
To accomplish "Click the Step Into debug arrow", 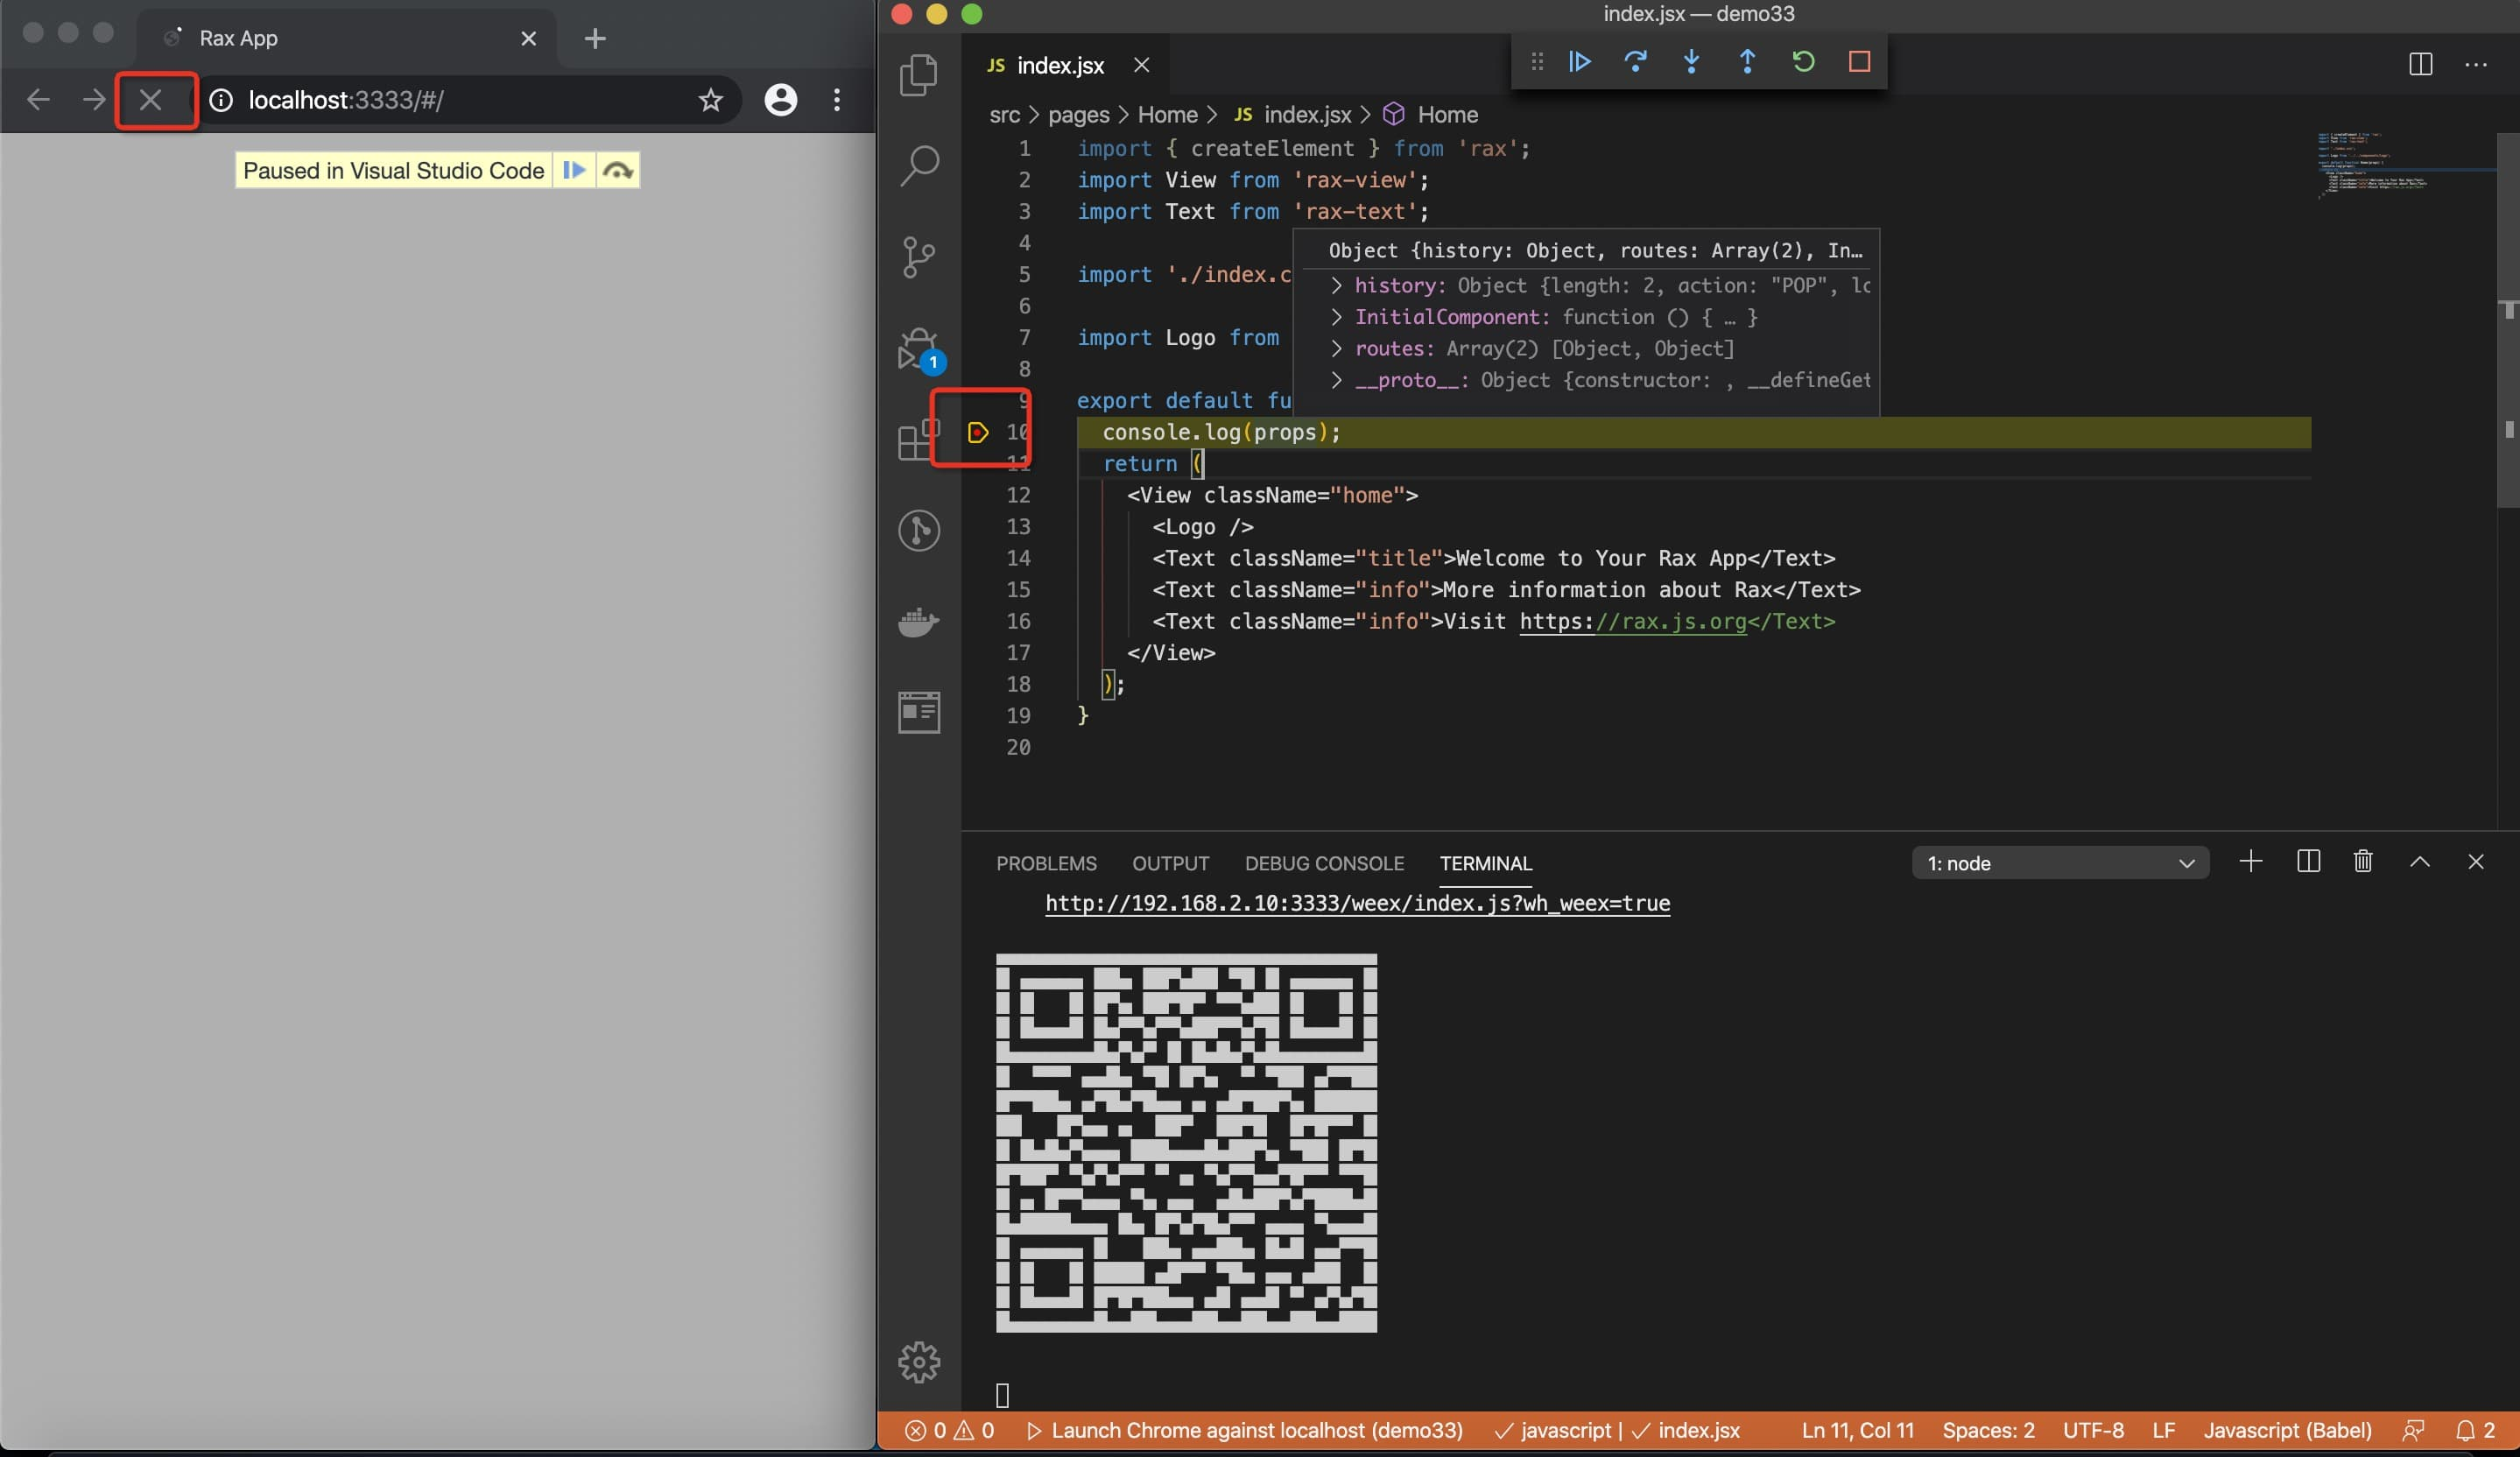I will 1691,62.
